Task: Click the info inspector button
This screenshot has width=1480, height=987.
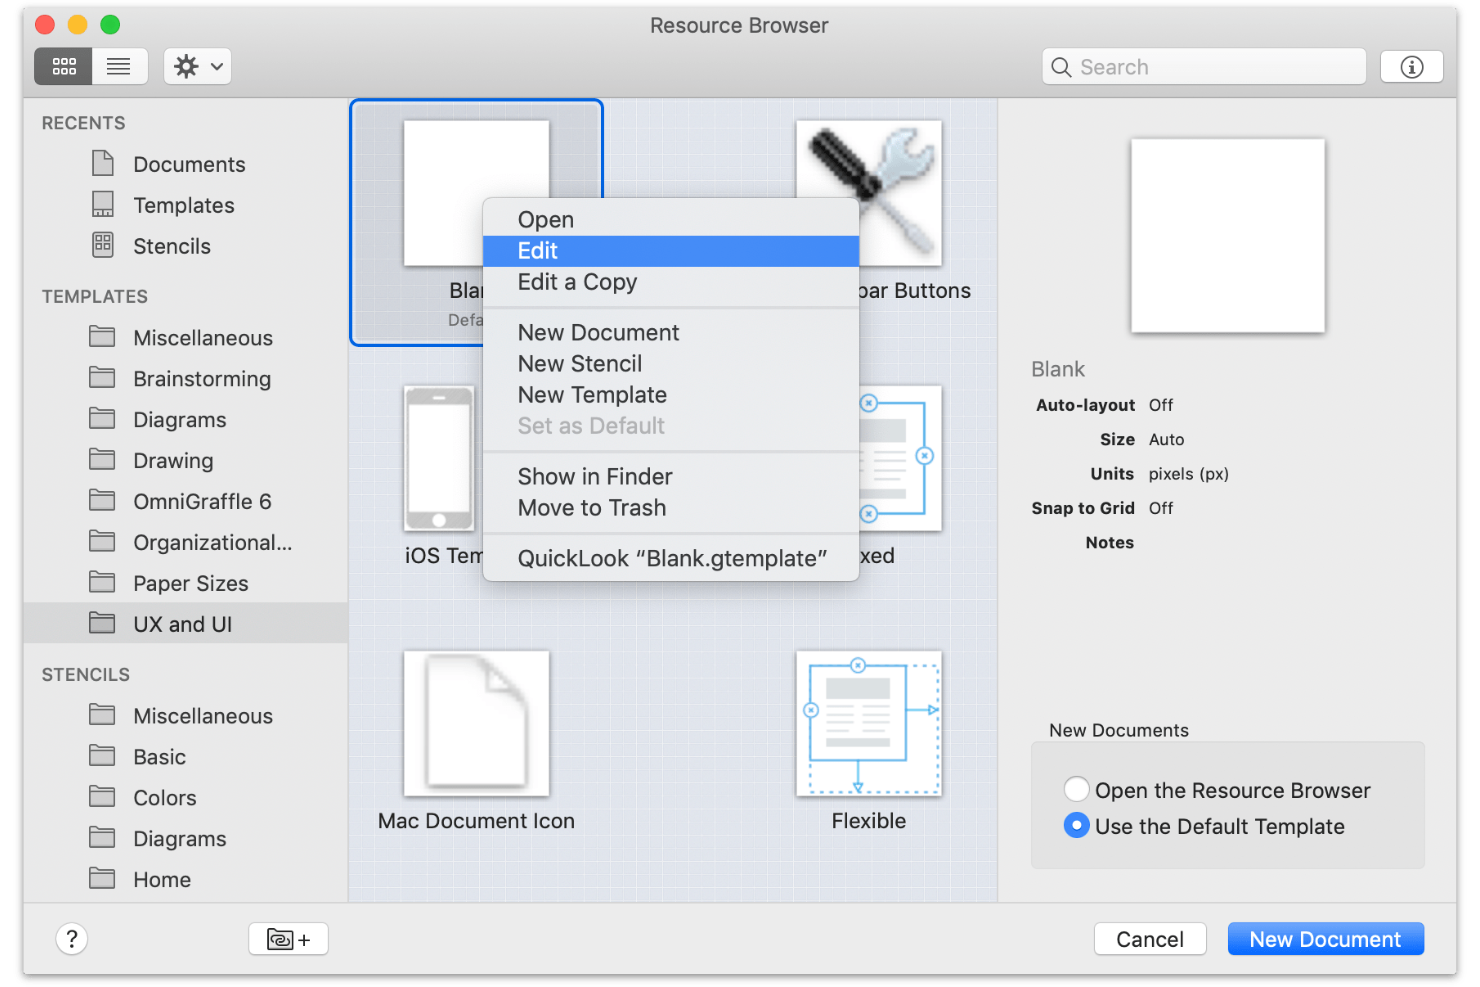Action: tap(1411, 67)
